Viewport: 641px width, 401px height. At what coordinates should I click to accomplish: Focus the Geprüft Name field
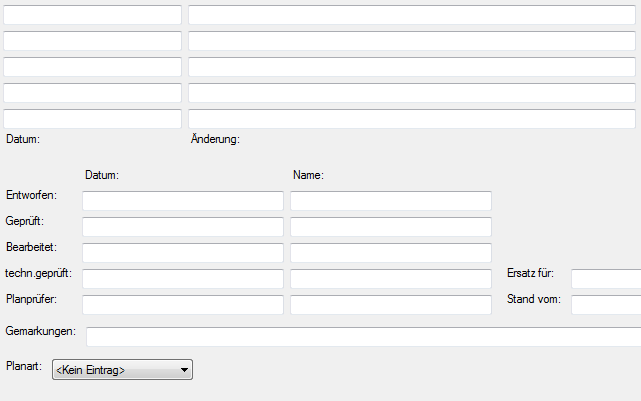click(x=391, y=227)
